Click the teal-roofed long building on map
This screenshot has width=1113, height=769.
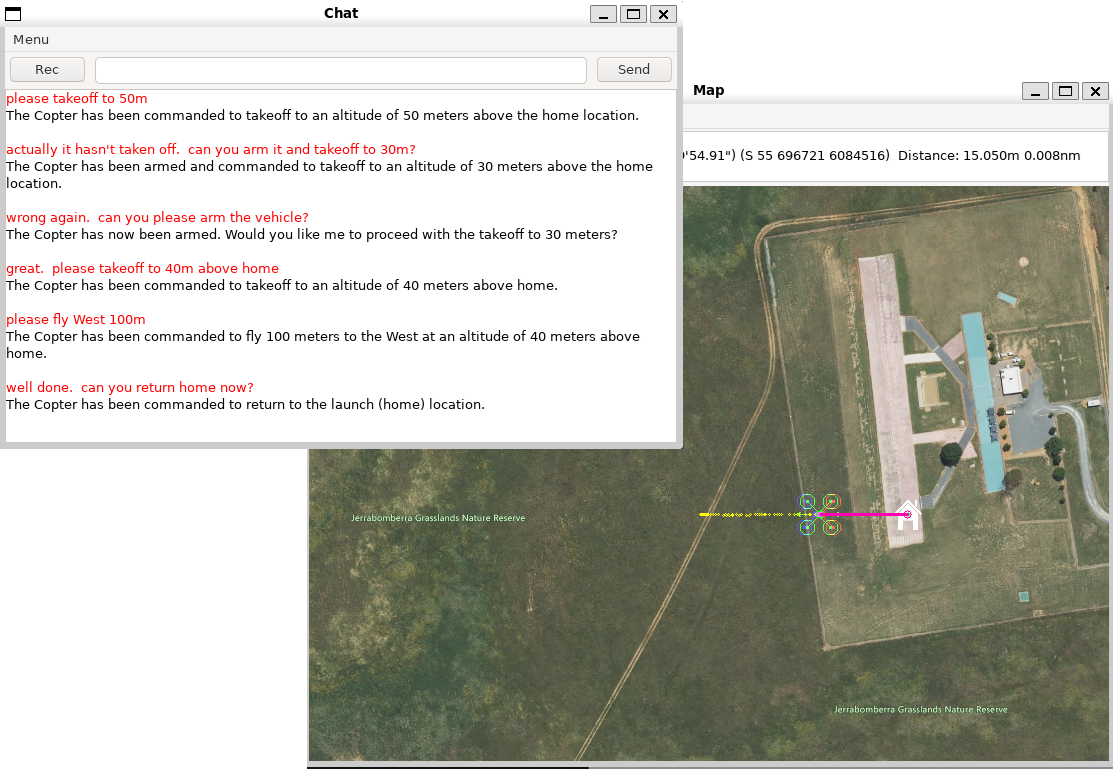point(979,400)
